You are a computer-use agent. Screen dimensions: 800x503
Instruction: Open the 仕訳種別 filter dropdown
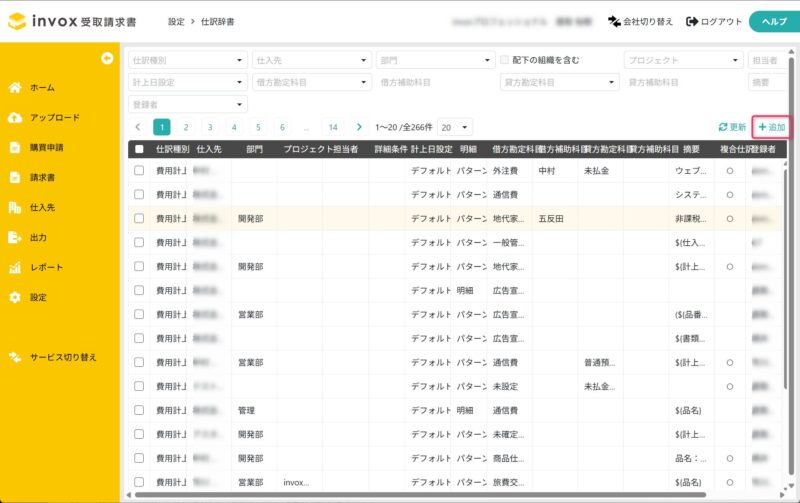(x=188, y=60)
